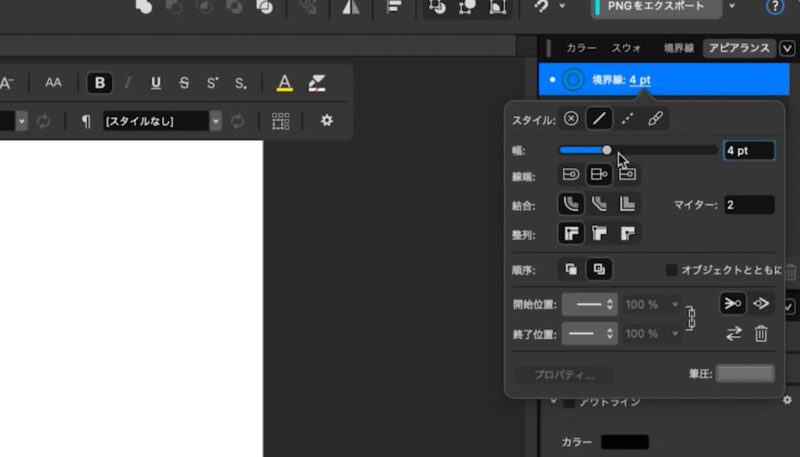Switch to the アピアランス tab
The height and width of the screenshot is (457, 800).
[x=739, y=48]
